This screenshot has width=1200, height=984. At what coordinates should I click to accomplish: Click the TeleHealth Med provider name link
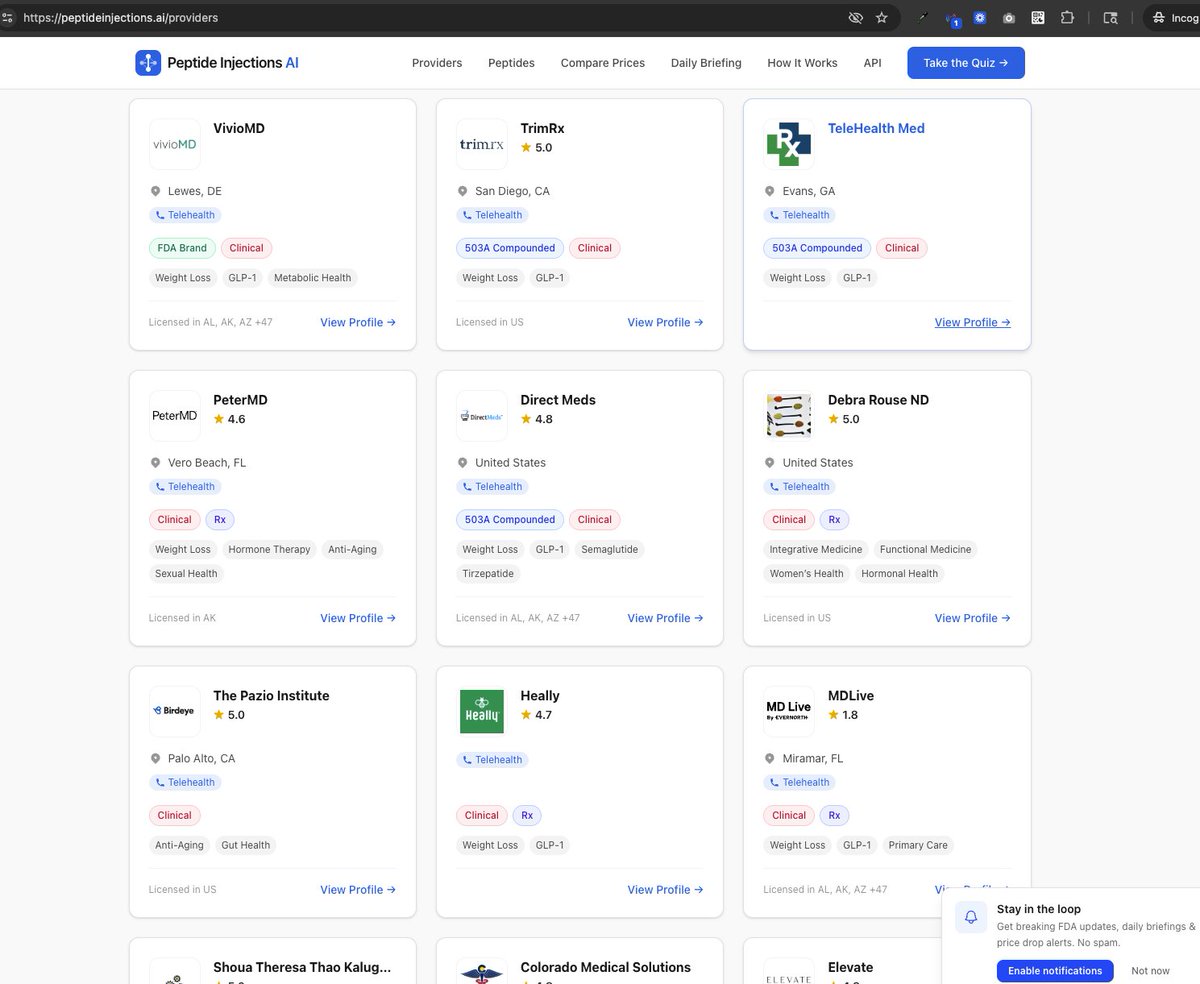click(876, 128)
